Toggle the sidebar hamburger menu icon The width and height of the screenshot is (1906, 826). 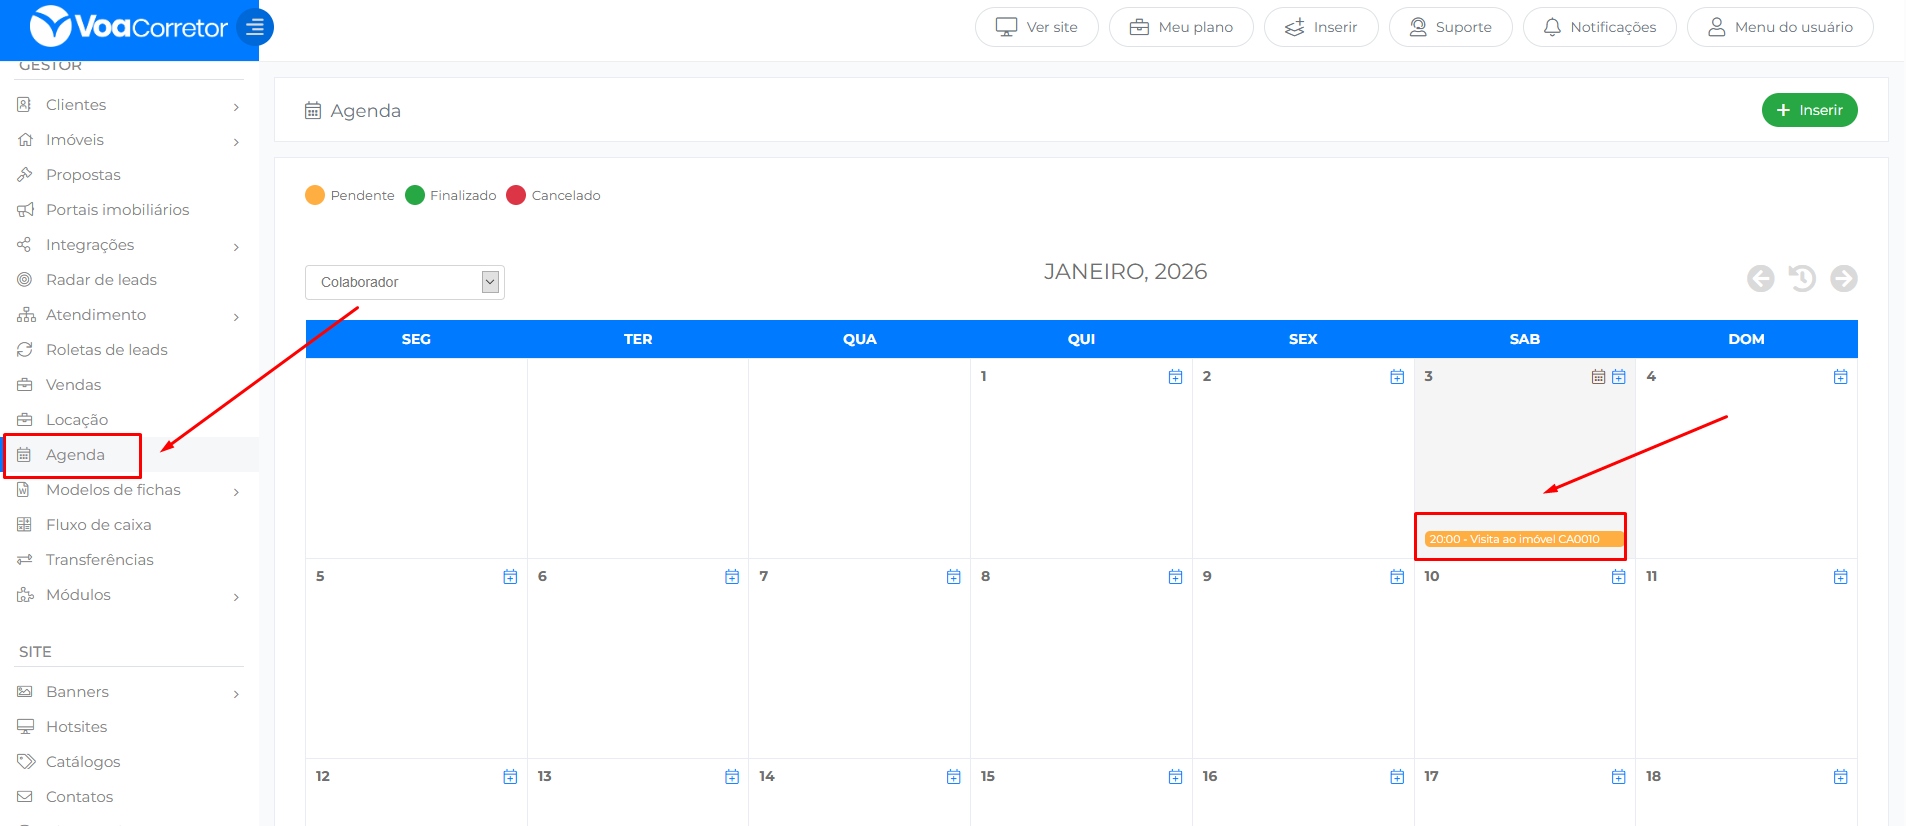pos(255,27)
